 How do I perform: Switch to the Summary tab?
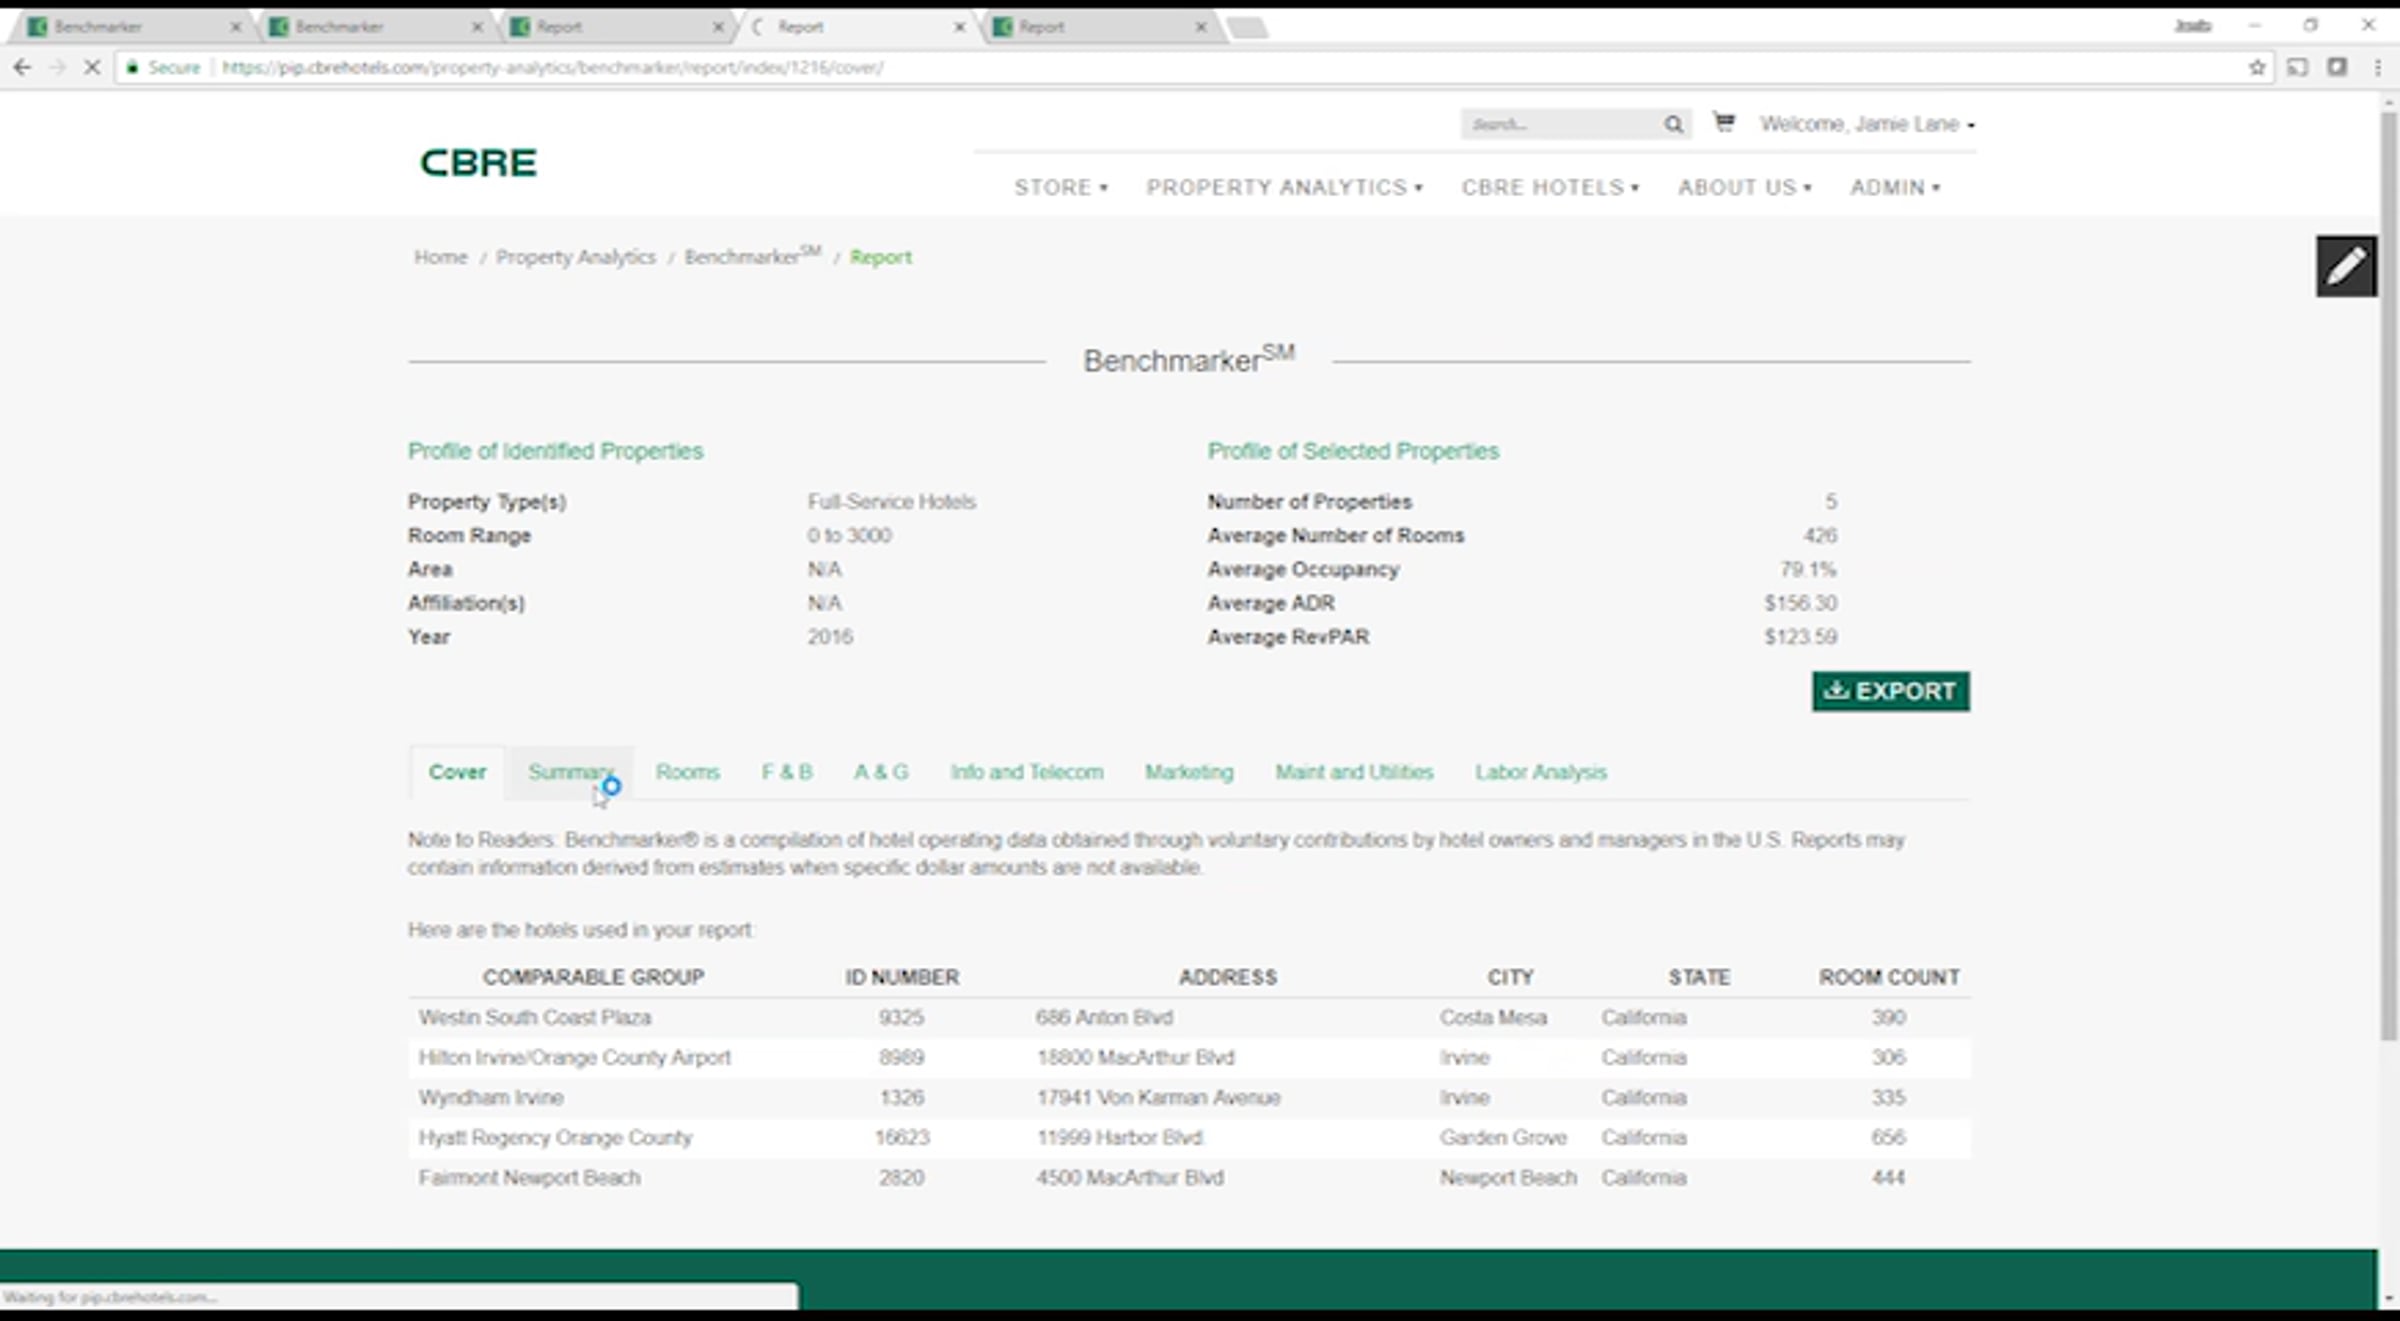point(570,772)
